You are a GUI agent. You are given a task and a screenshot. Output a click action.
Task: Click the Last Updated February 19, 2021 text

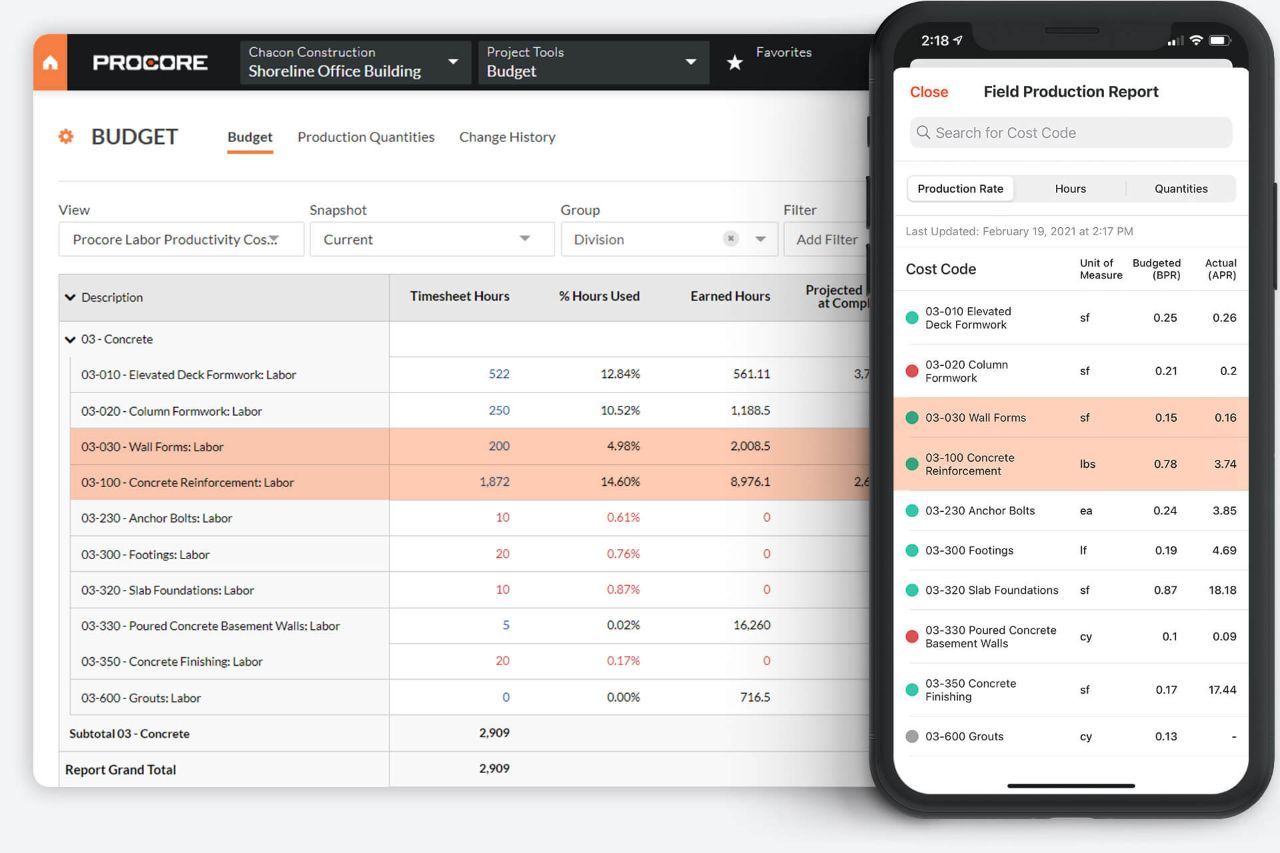click(x=1019, y=231)
